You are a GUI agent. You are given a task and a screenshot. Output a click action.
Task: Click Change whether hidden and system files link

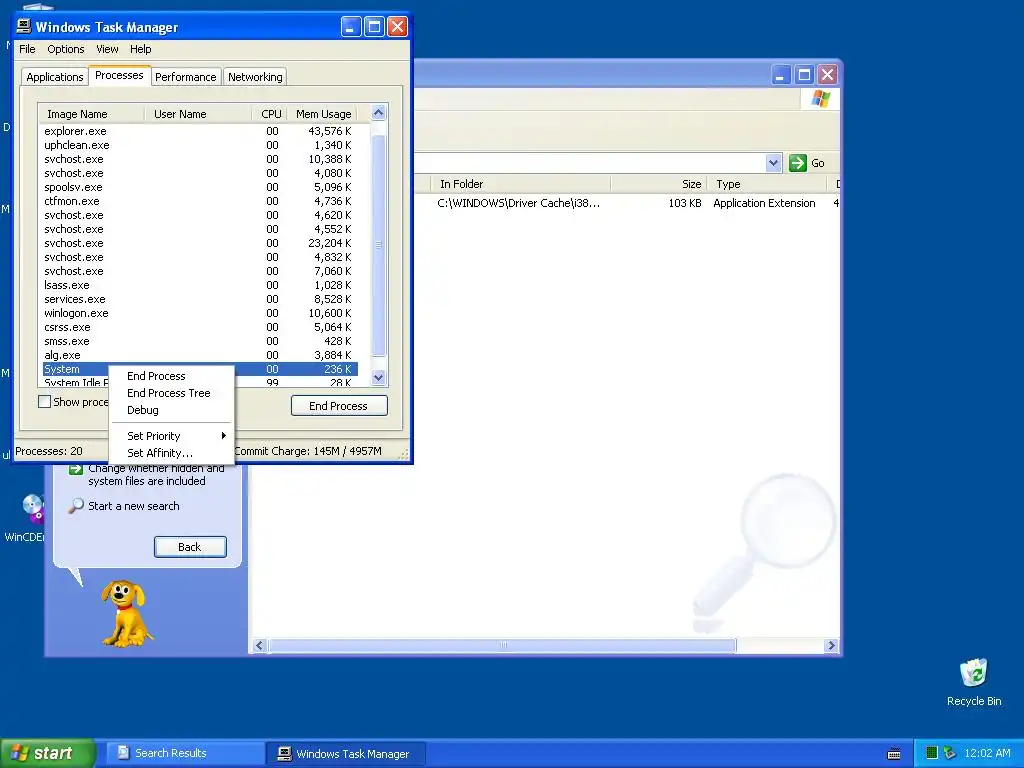pyautogui.click(x=157, y=475)
